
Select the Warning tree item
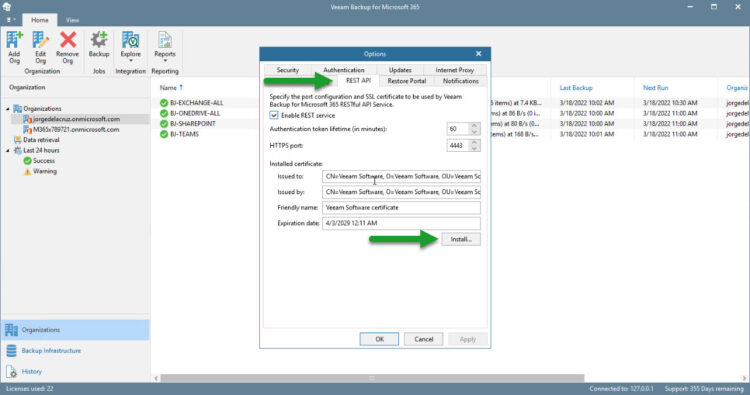click(44, 171)
